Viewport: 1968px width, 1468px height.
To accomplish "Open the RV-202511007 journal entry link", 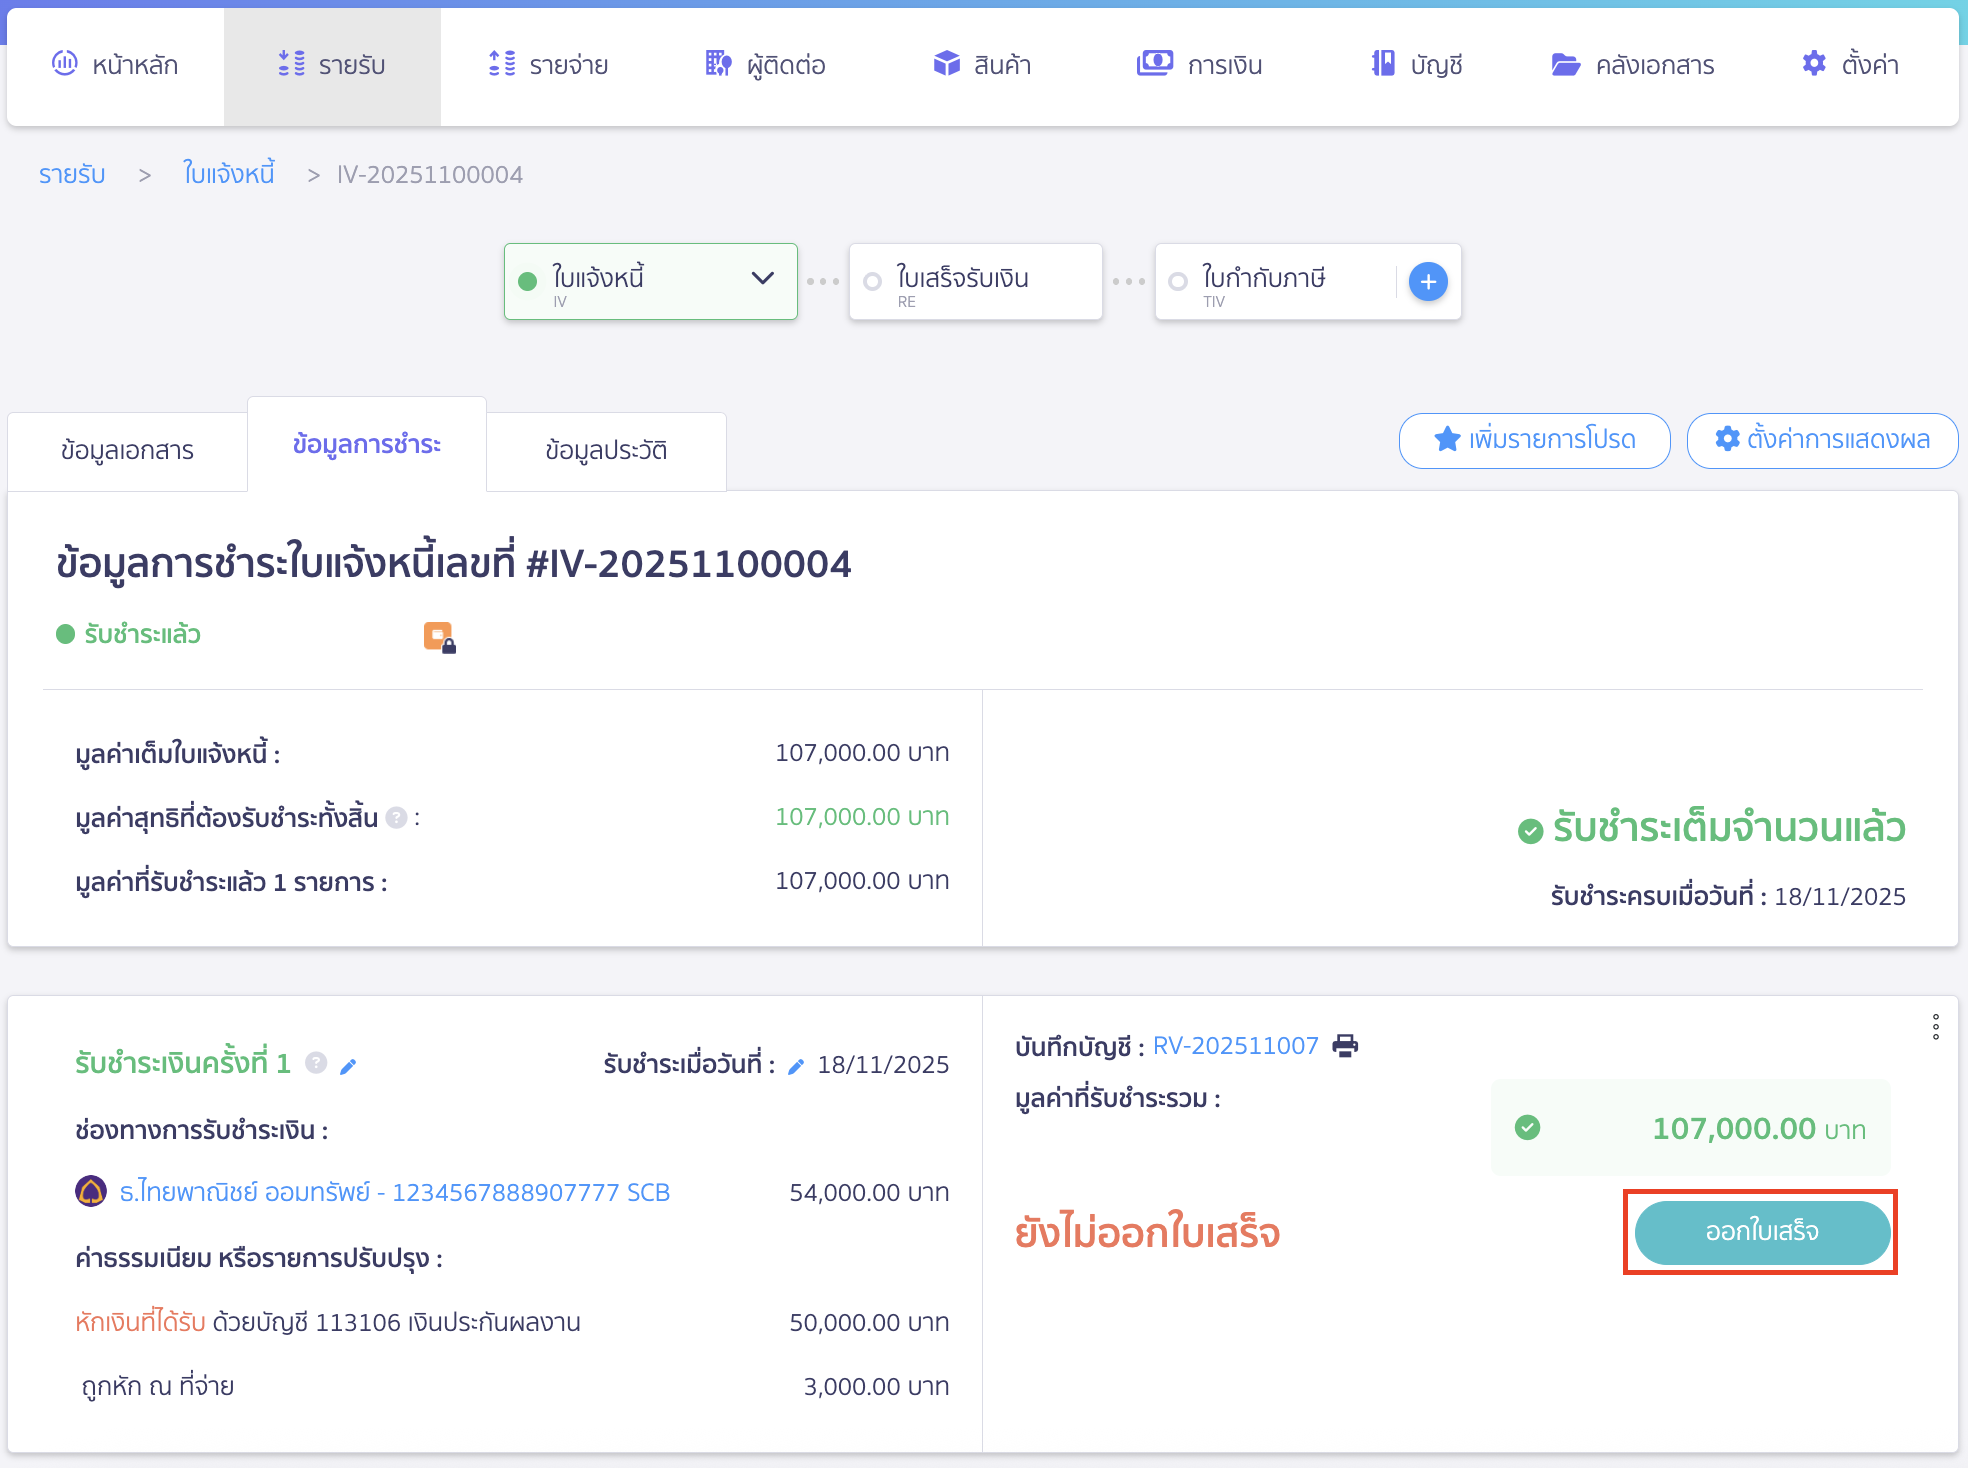I will (x=1235, y=1046).
